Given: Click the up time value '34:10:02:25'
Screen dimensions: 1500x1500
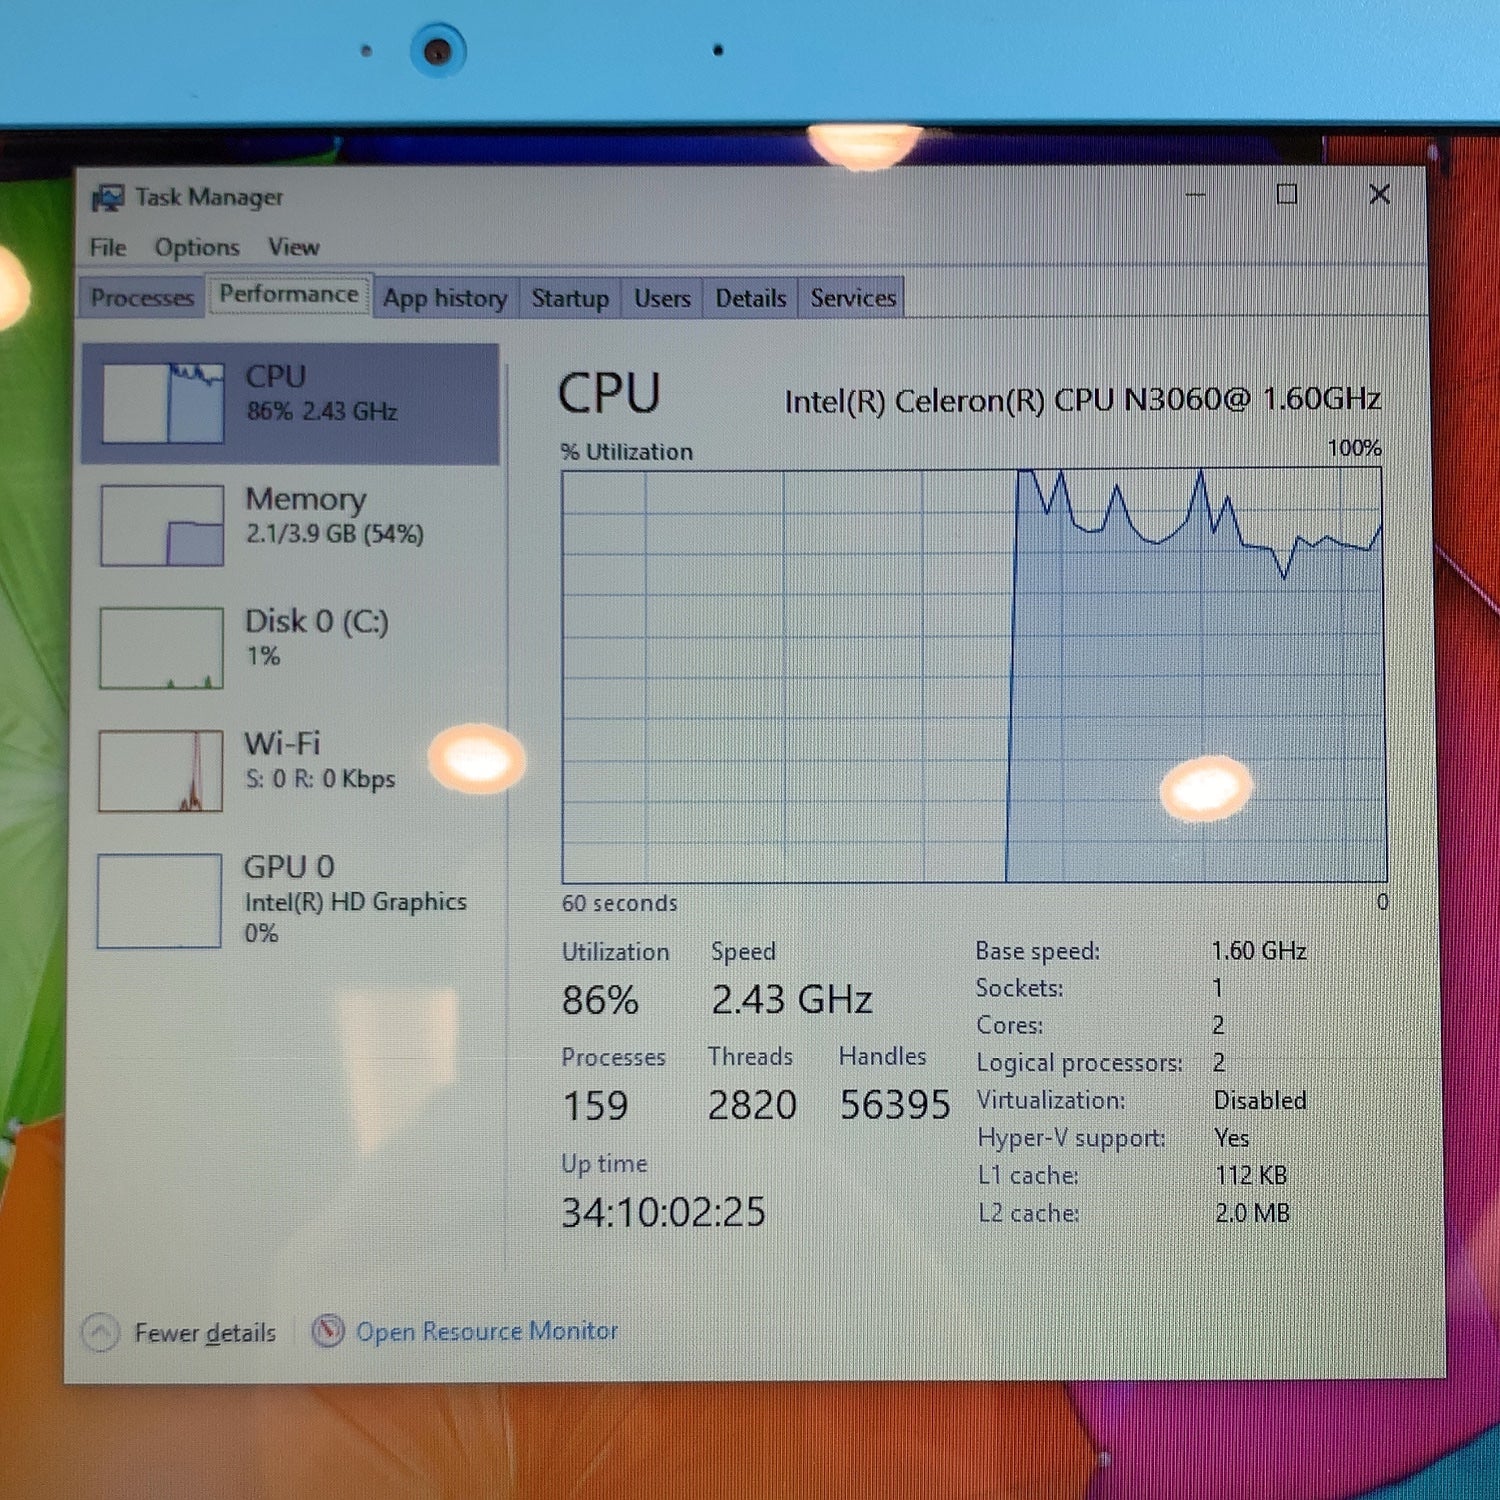Looking at the screenshot, I should 663,1212.
